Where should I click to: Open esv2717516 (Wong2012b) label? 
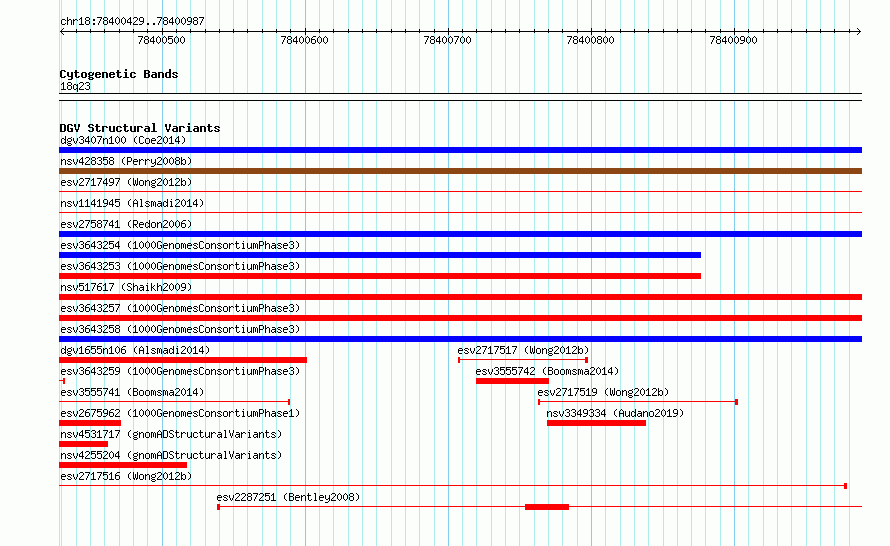point(126,476)
